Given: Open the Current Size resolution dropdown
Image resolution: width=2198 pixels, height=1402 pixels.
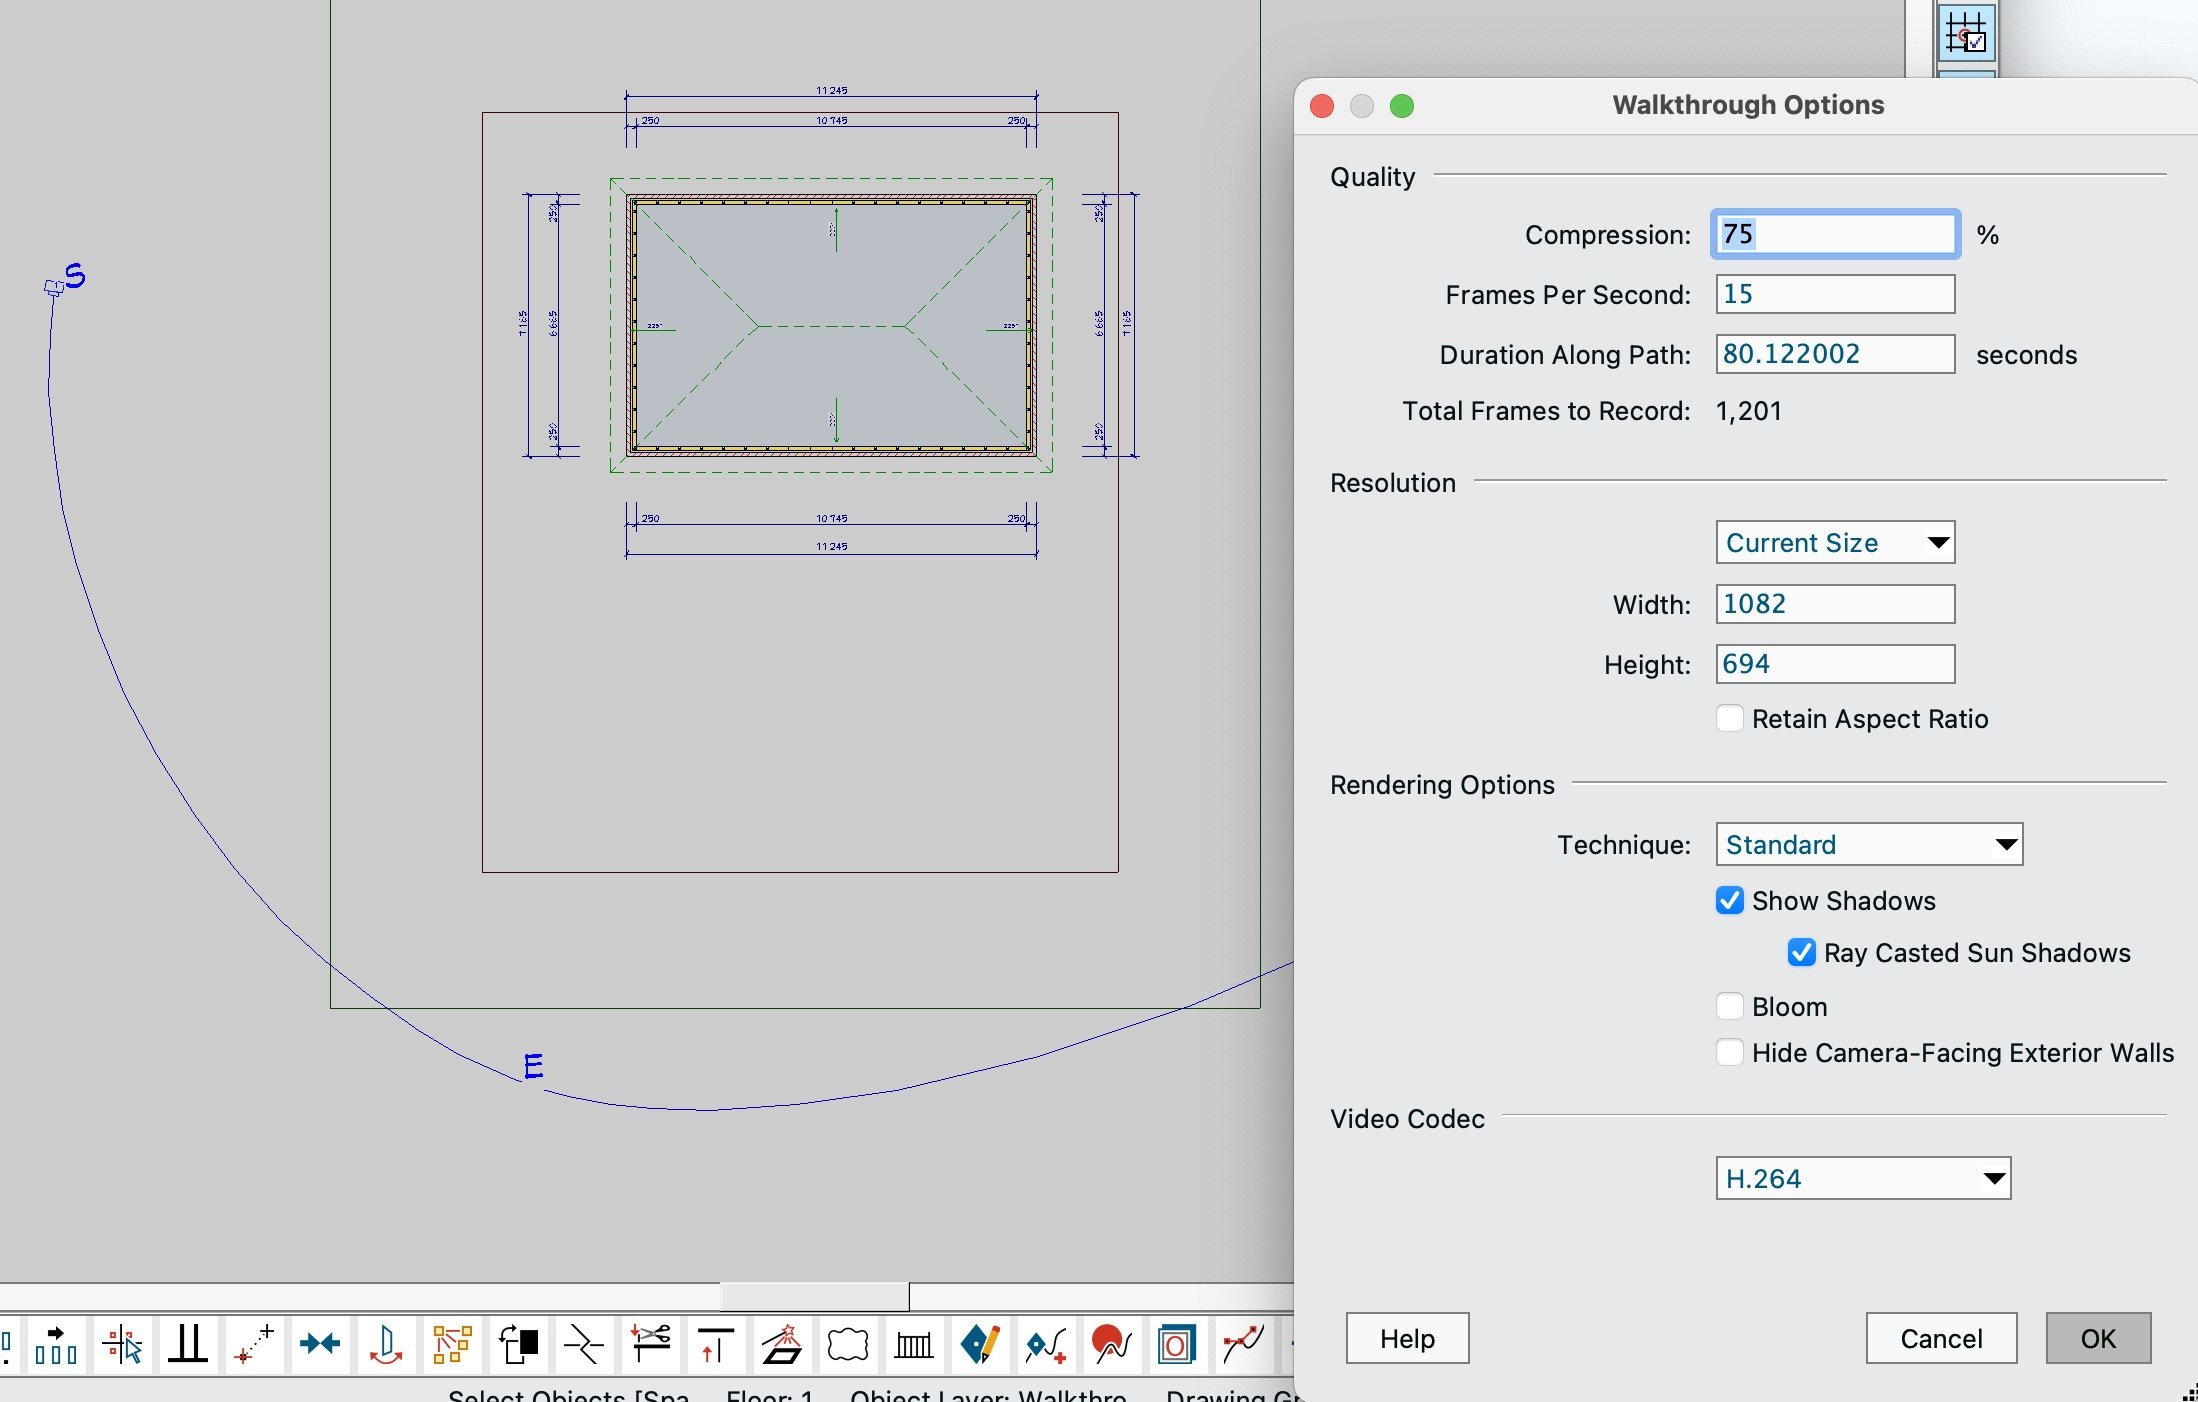Looking at the screenshot, I should pos(1835,543).
